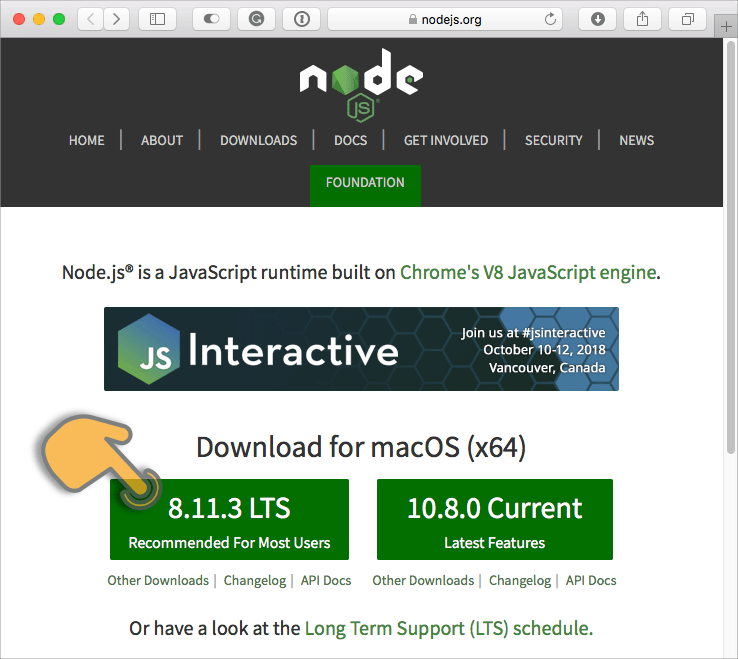Show all tabs overview
Image resolution: width=738 pixels, height=659 pixels.
688,19
